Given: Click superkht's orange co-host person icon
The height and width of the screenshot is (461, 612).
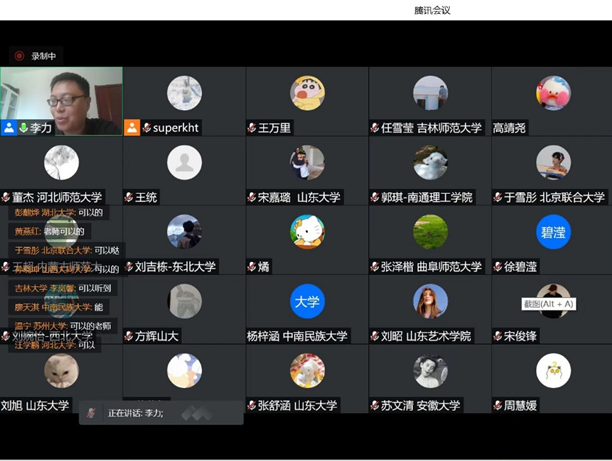Looking at the screenshot, I should tap(132, 128).
